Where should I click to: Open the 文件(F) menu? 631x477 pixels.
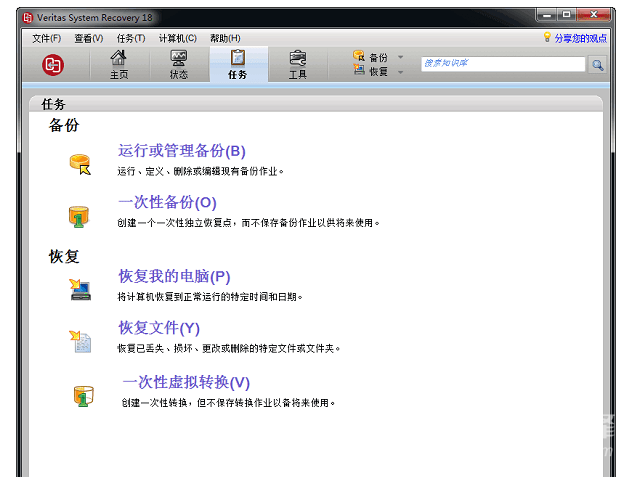point(47,38)
